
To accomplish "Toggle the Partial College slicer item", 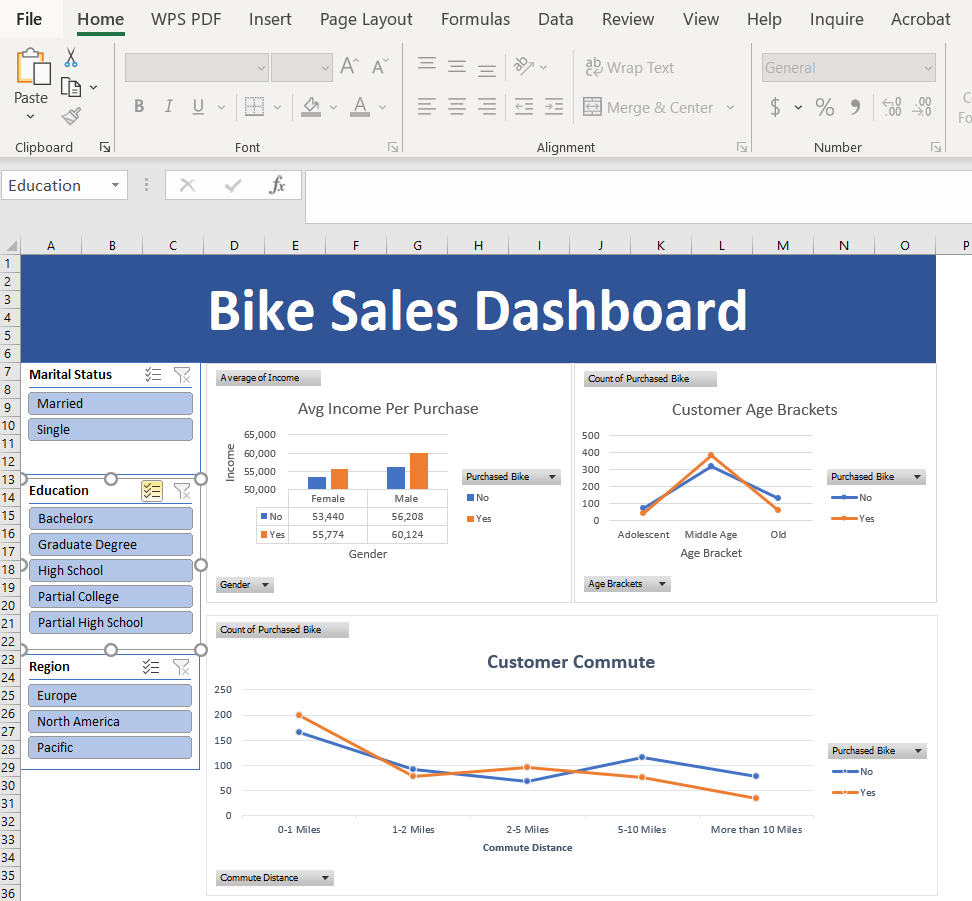I will point(110,597).
